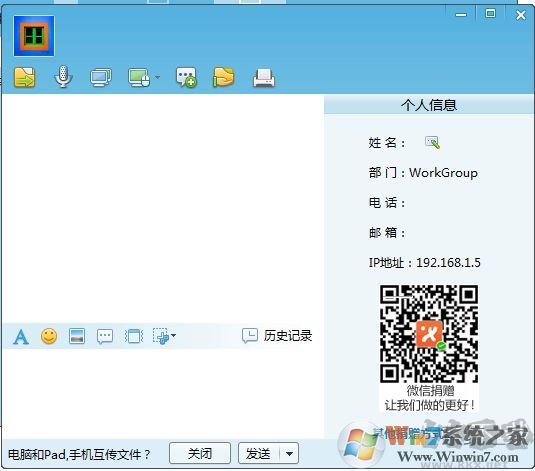The width and height of the screenshot is (535, 471).
Task: Add member to chat with plus icon
Action: tap(186, 77)
